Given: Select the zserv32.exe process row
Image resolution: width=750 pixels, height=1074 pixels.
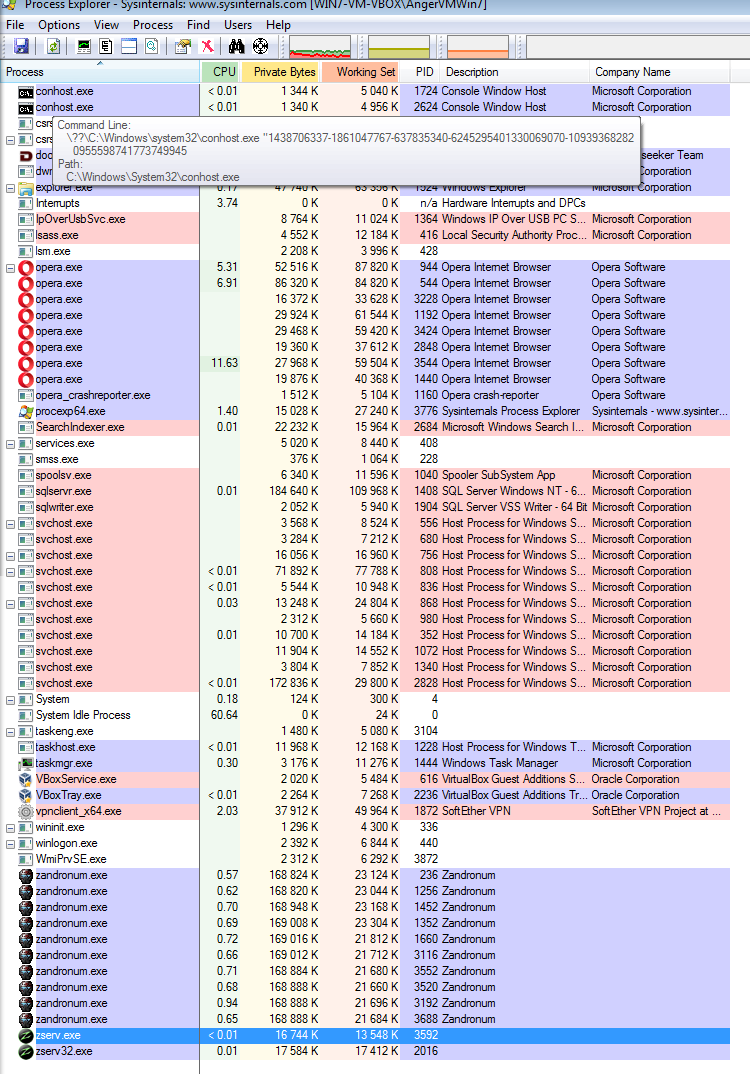Looking at the screenshot, I should pyautogui.click(x=64, y=1051).
